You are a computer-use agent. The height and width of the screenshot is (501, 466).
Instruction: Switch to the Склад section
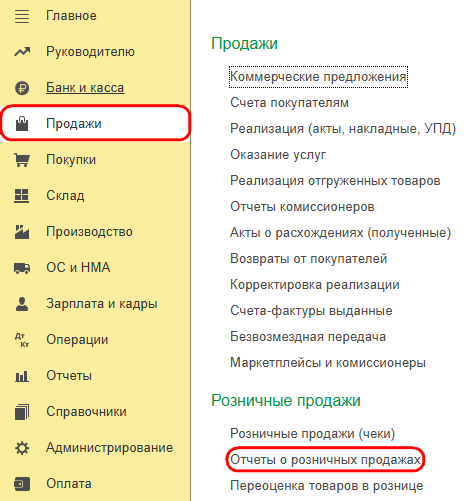(x=65, y=196)
